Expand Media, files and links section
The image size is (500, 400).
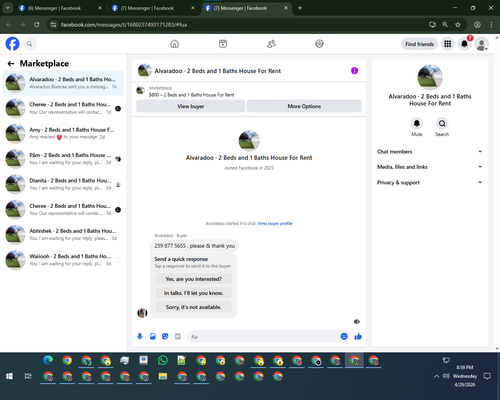point(429,167)
